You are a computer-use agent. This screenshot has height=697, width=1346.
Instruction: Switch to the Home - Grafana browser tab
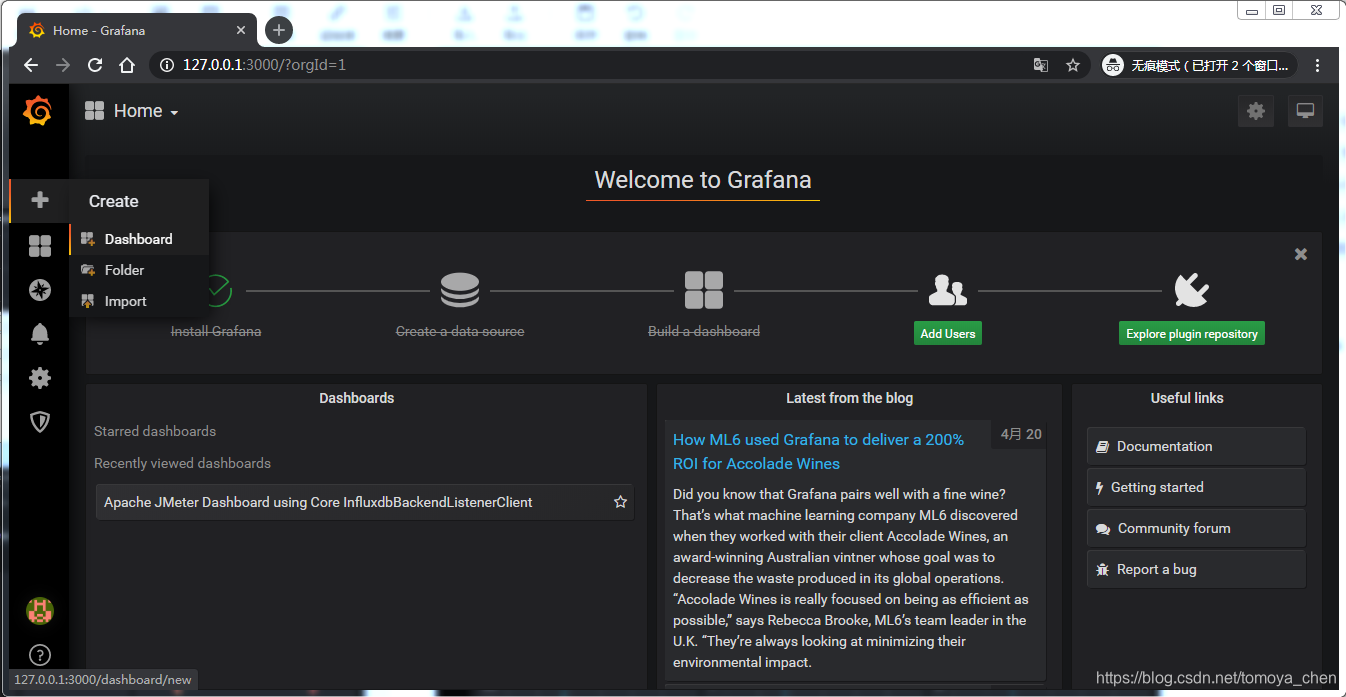click(135, 31)
